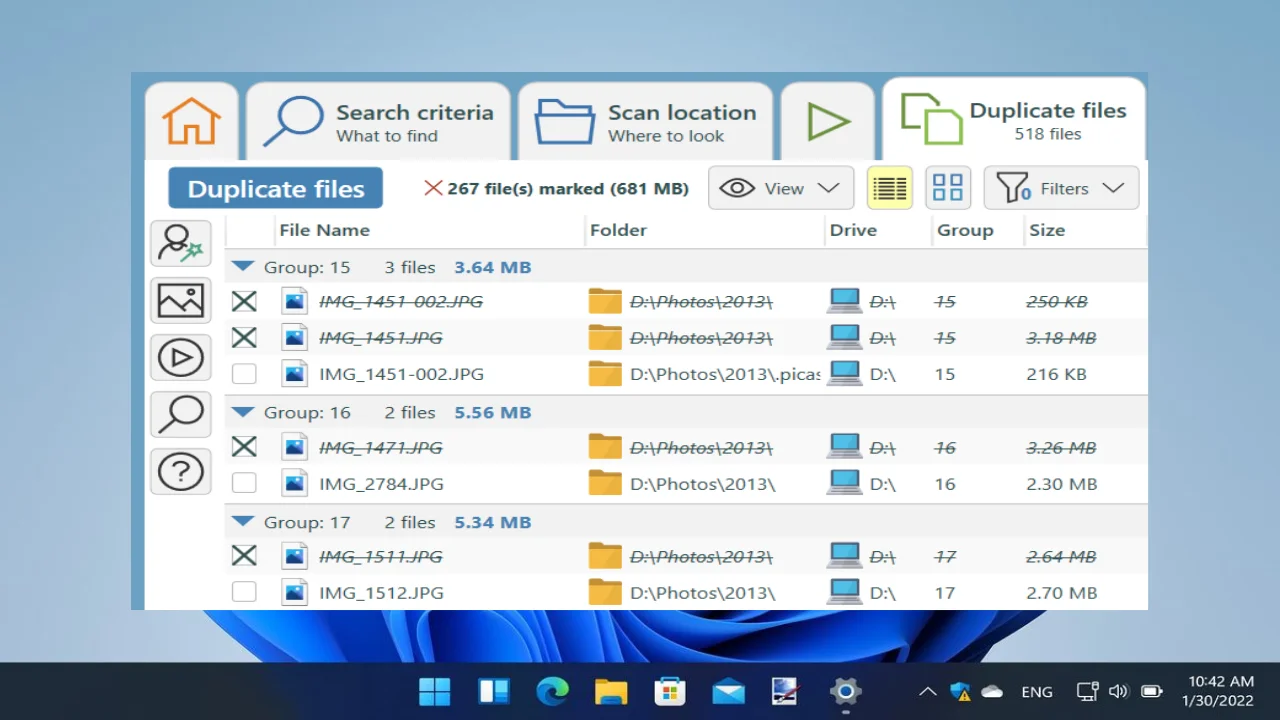The width and height of the screenshot is (1280, 720).
Task: Open Settings gear in taskbar
Action: (x=846, y=691)
